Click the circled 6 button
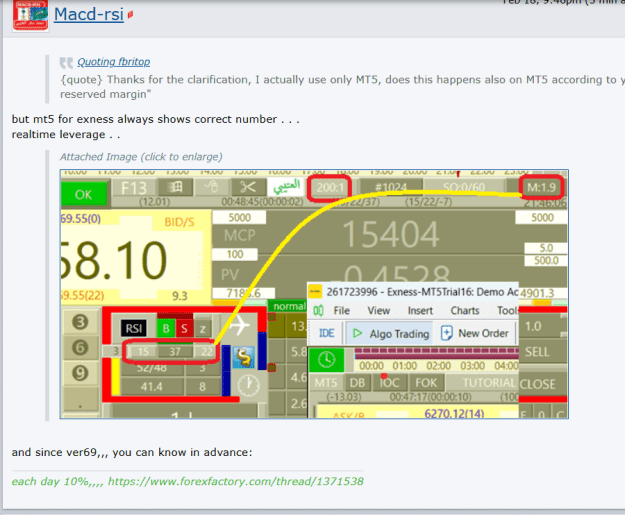The image size is (625, 515). click(x=80, y=348)
